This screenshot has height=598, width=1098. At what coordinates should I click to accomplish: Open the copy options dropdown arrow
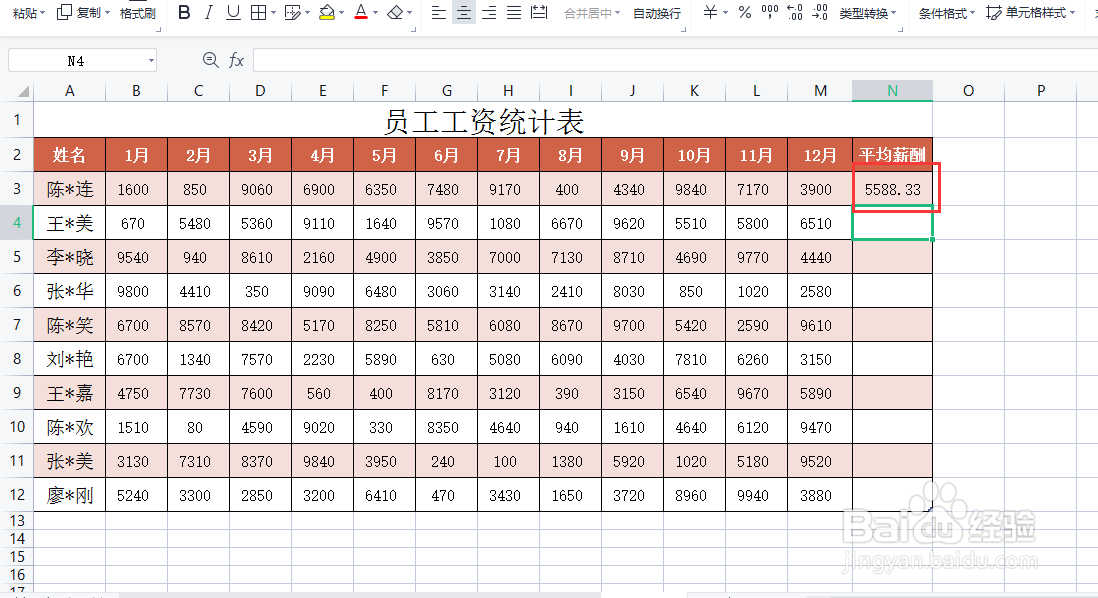(x=107, y=13)
